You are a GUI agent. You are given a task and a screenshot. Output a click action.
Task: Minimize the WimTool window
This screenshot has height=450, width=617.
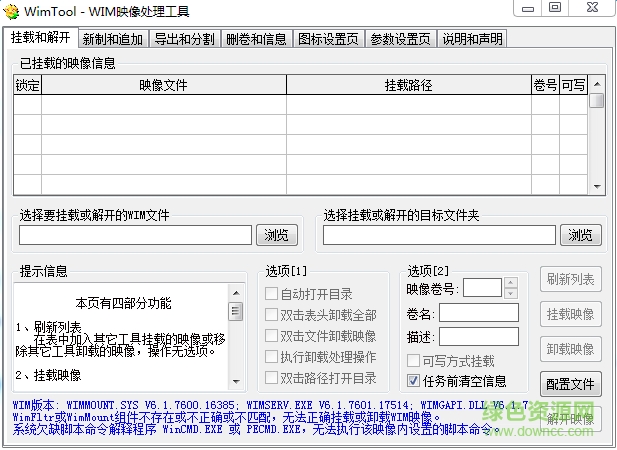pos(528,8)
